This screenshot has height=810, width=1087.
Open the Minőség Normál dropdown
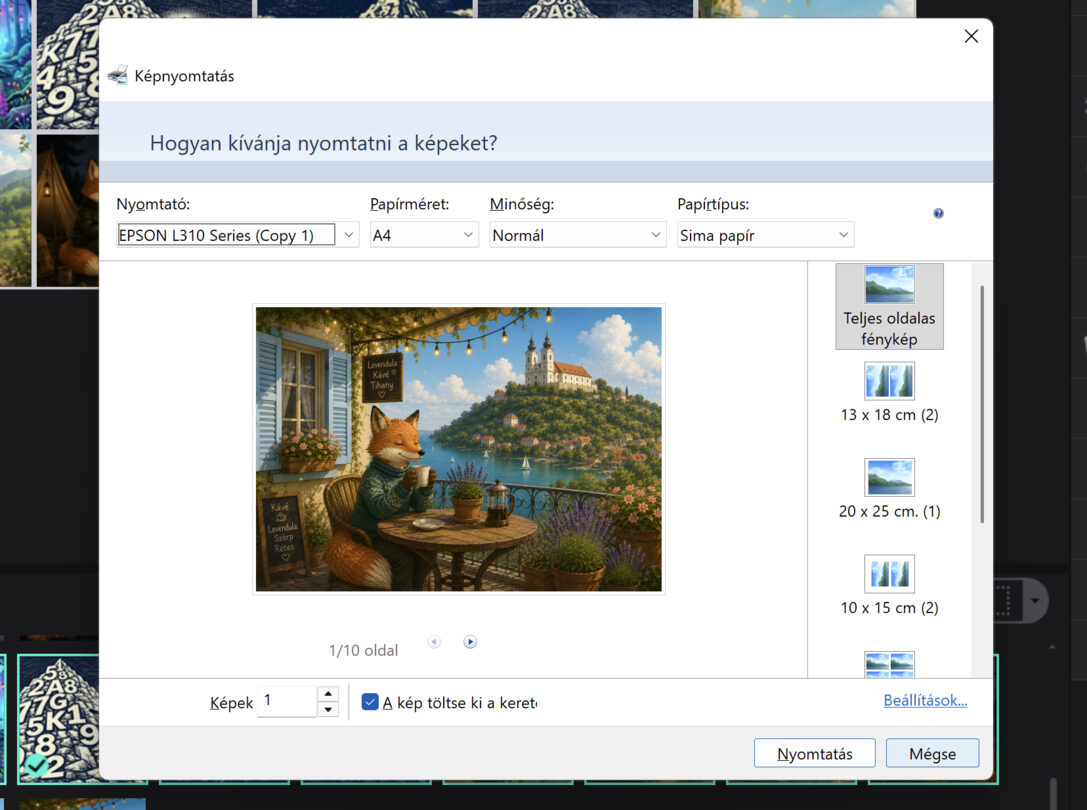point(577,235)
